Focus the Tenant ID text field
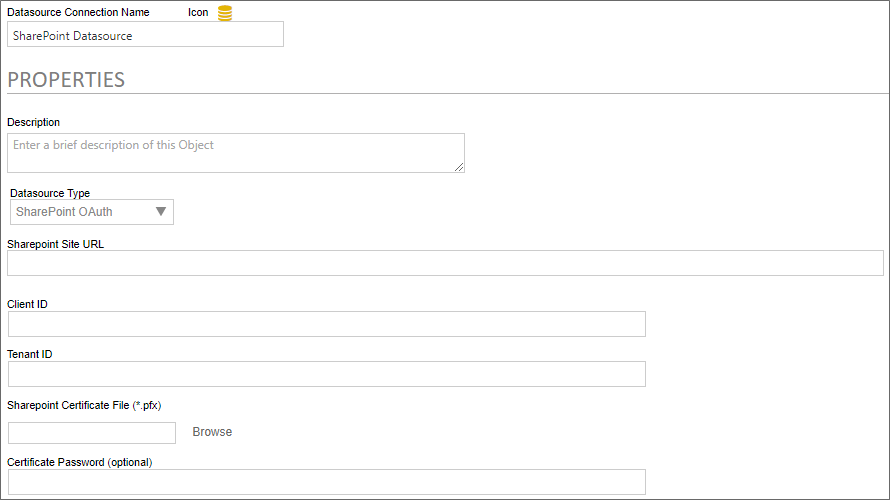Image resolution: width=890 pixels, height=500 pixels. coord(326,374)
